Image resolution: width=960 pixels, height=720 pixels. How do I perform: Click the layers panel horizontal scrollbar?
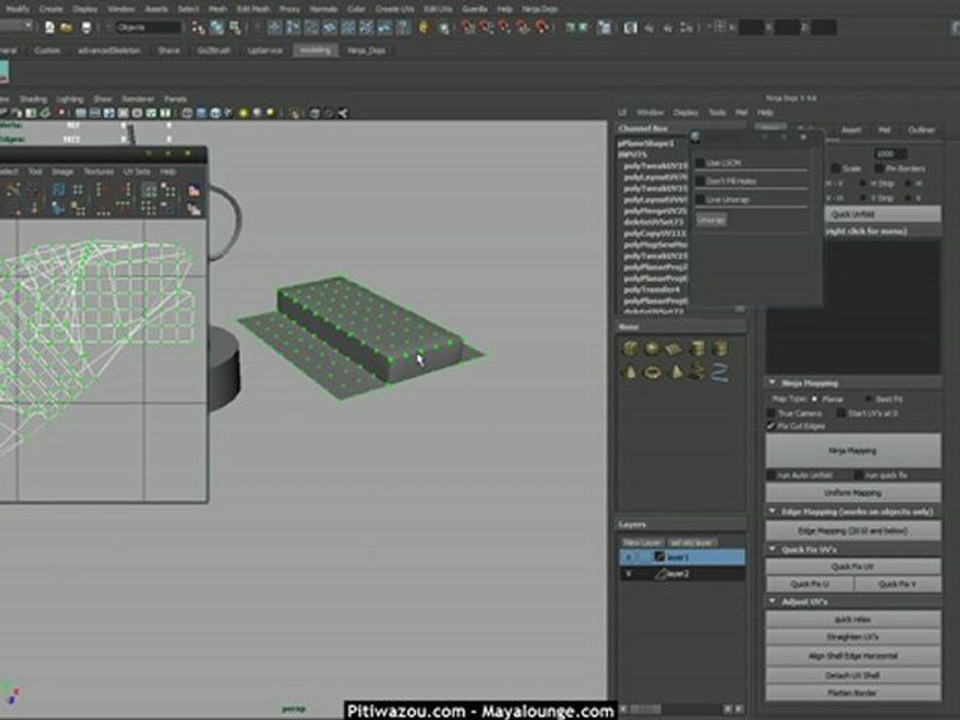680,709
